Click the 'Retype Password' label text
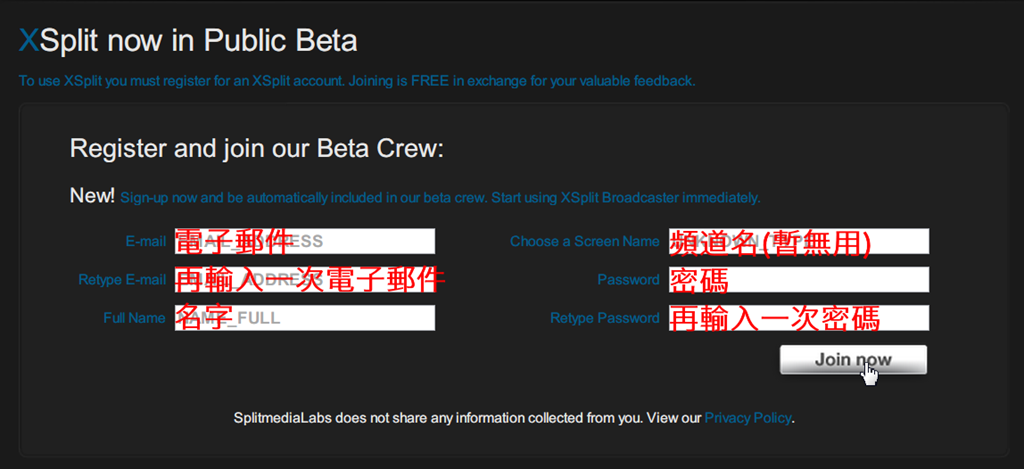1024x469 pixels. [604, 318]
